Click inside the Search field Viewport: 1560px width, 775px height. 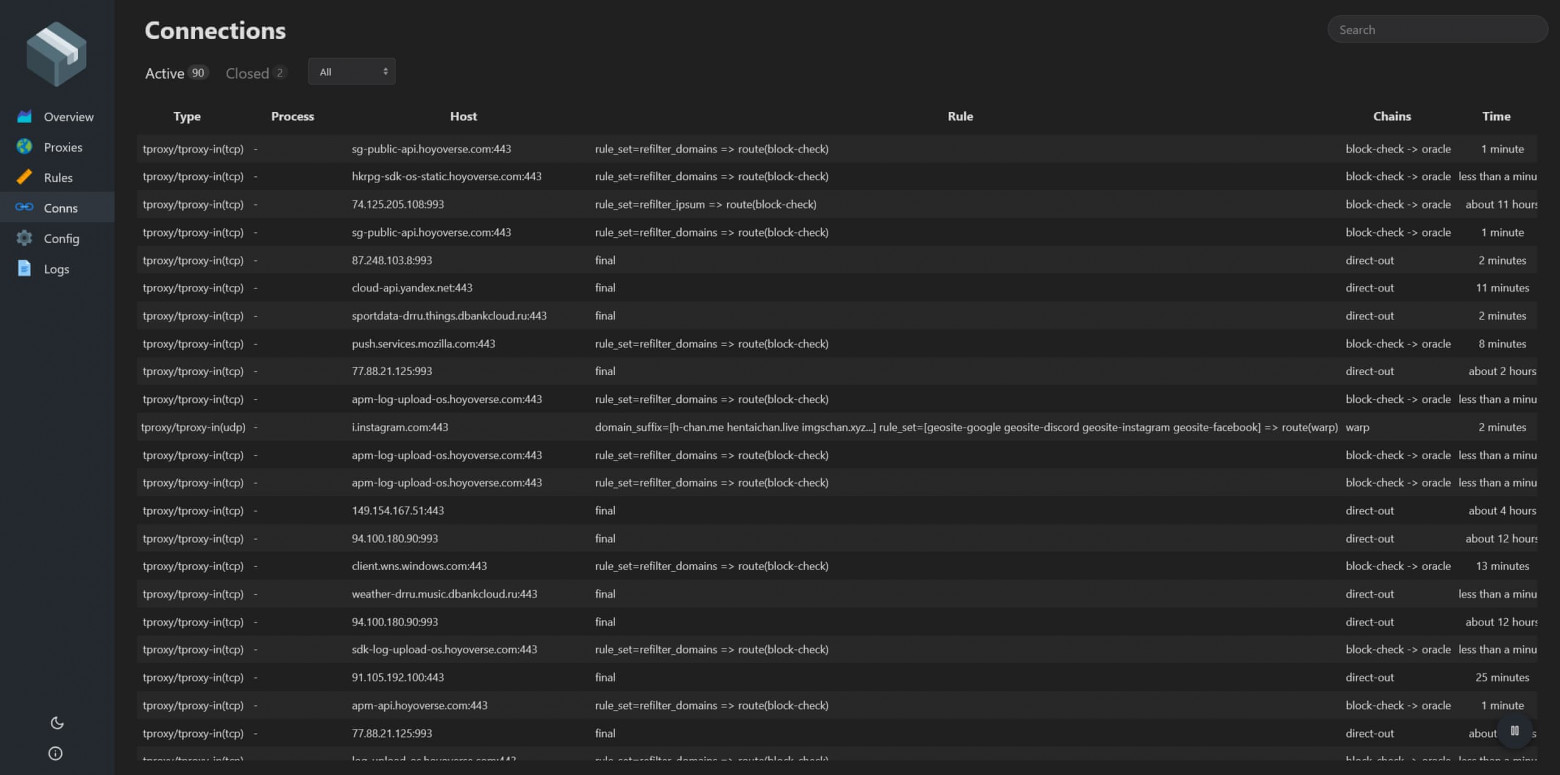pos(1437,29)
